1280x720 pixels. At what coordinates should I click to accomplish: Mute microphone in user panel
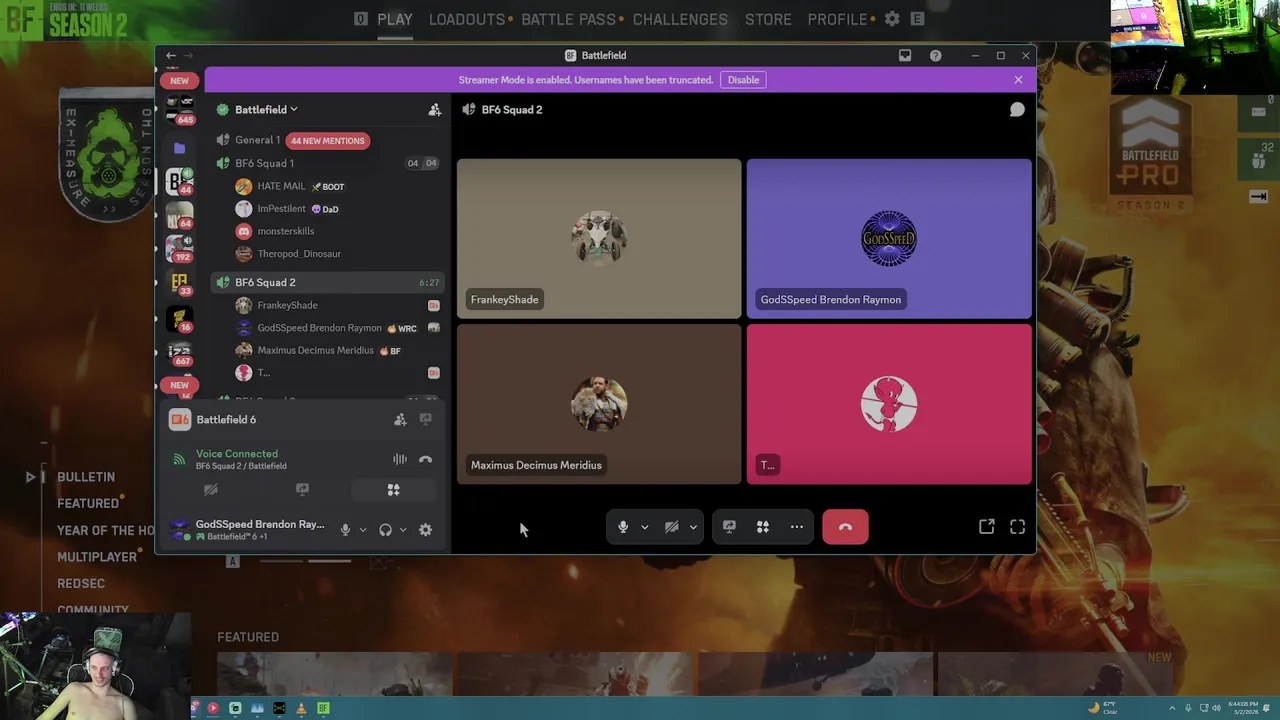click(345, 530)
